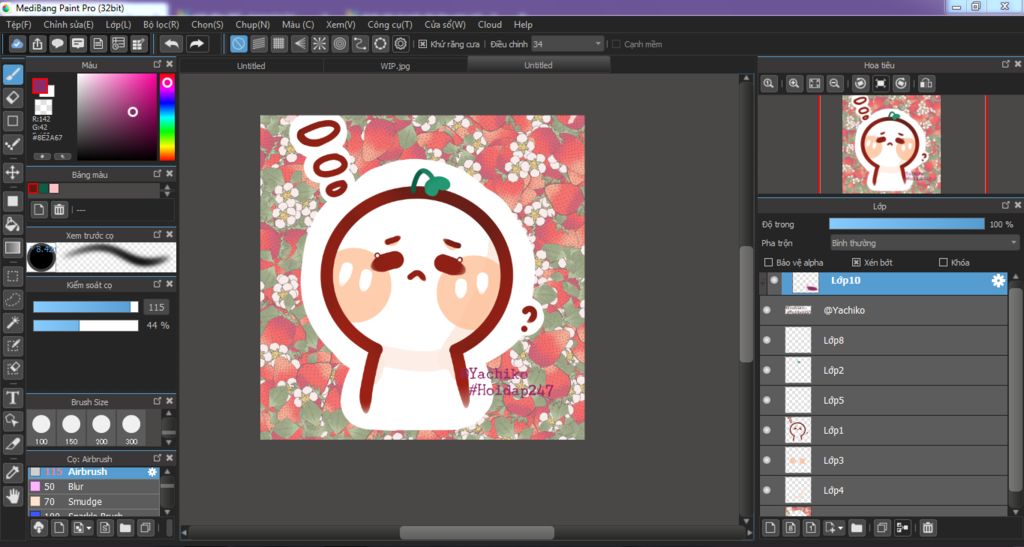
Task: Click the canvas horizontal scrollbar
Action: coord(477,533)
